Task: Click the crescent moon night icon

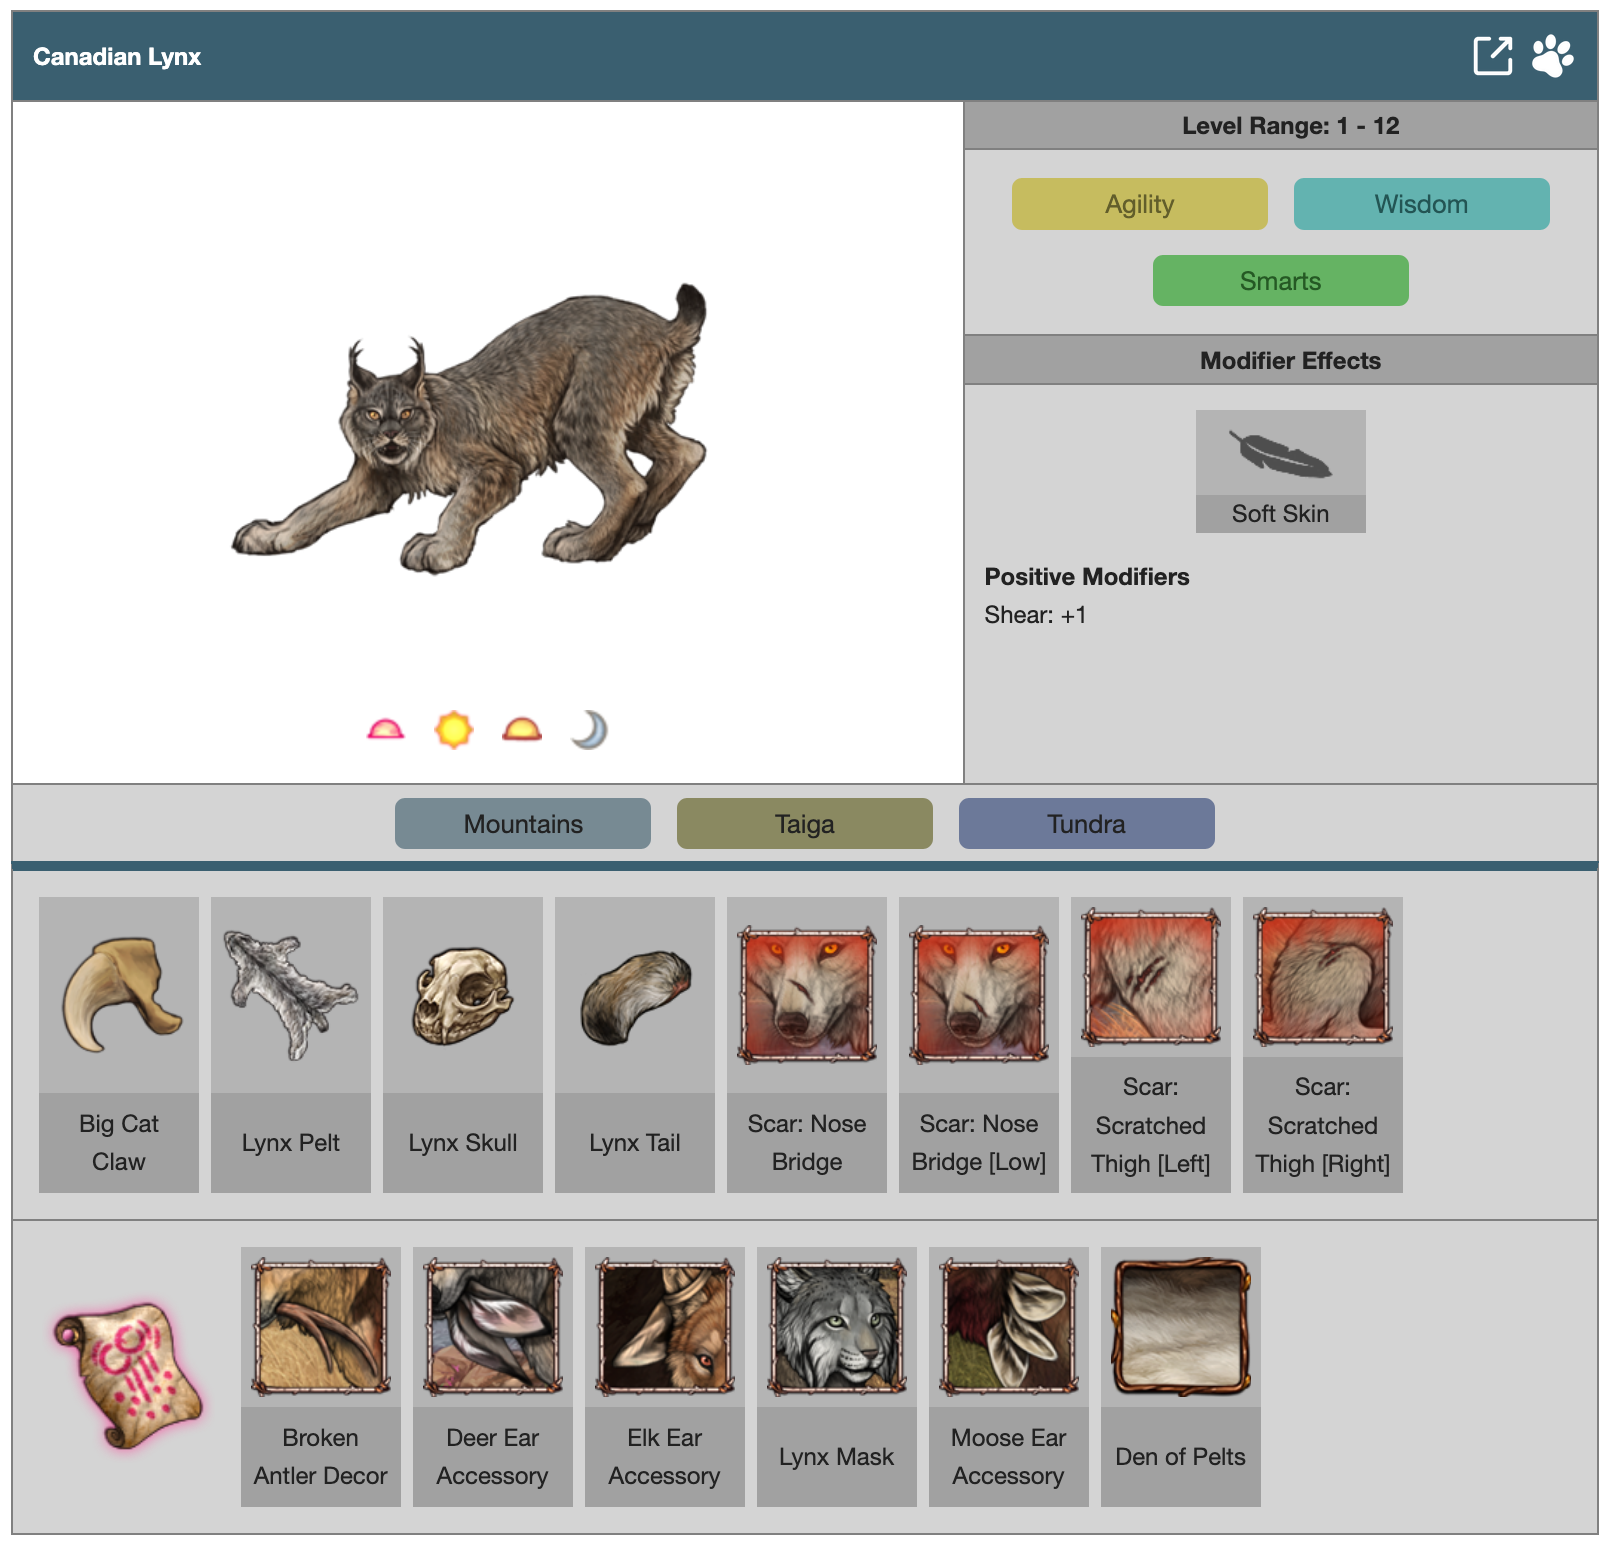Action: [589, 730]
